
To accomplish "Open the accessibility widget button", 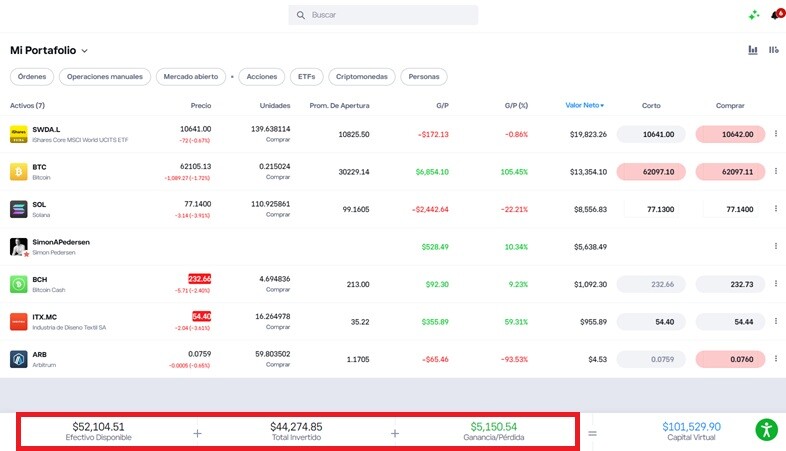I will (766, 430).
